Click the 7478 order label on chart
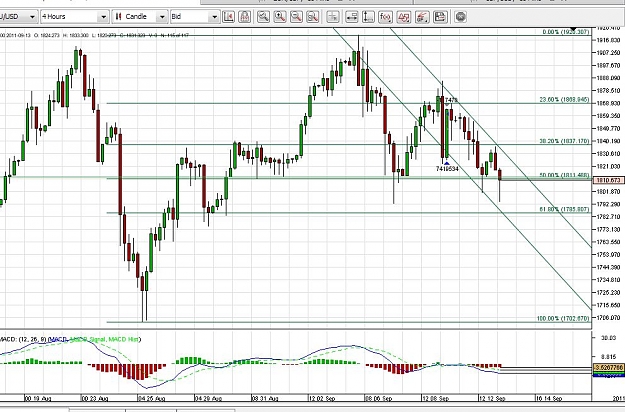Image resolution: width=625 pixels, height=412 pixels. pos(451,100)
